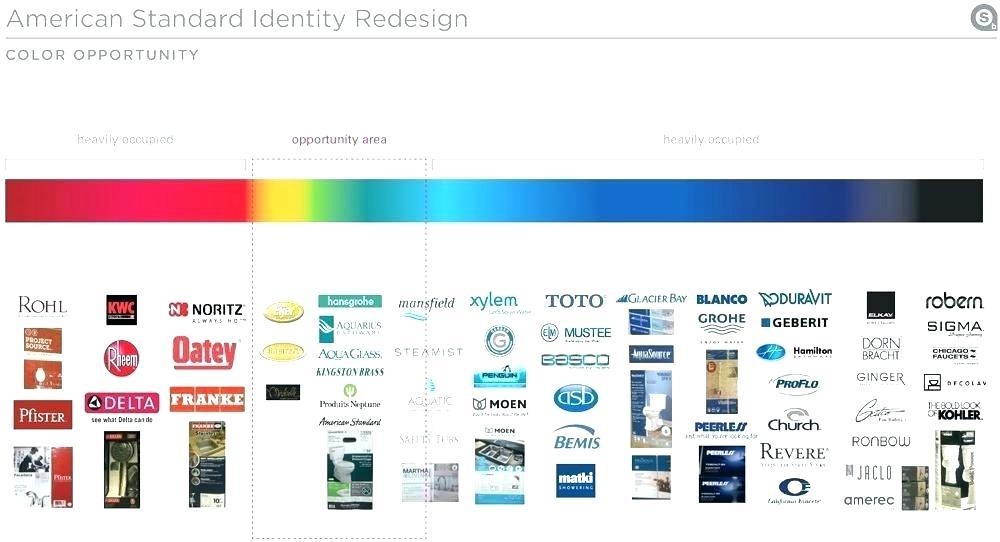
Task: Click the Sigma logo
Action: [x=955, y=327]
